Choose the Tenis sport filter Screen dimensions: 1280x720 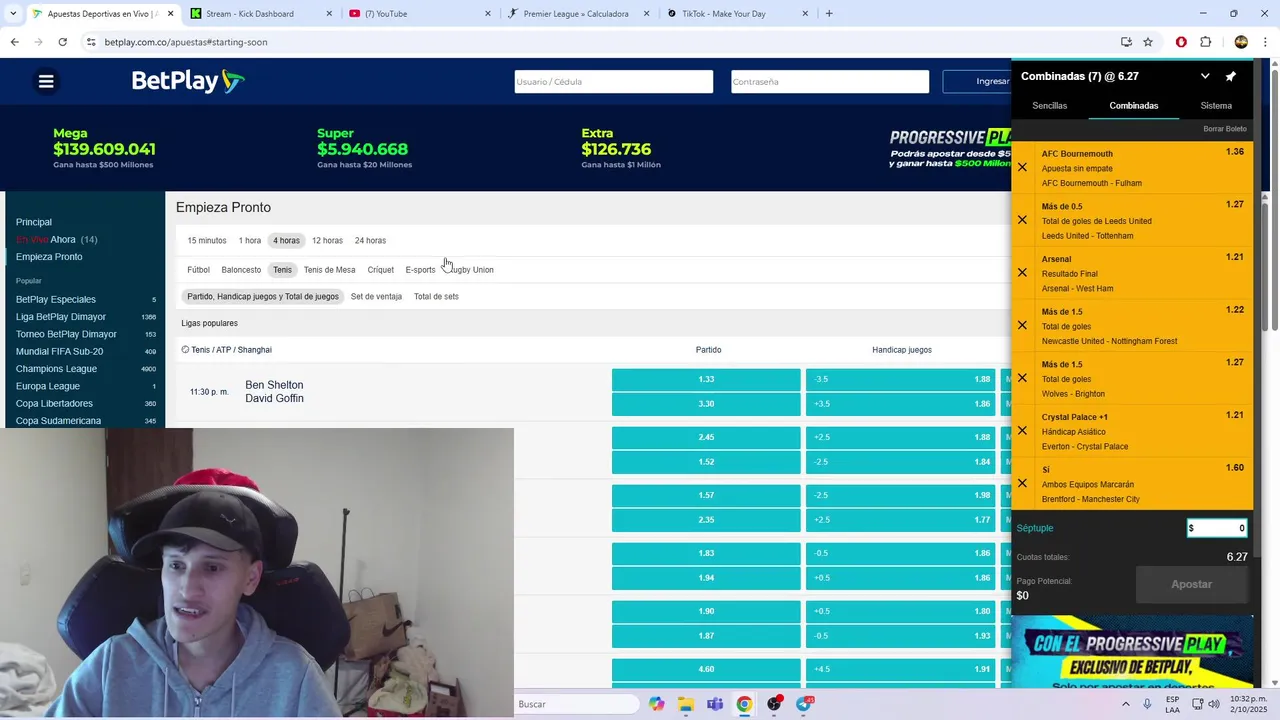283,270
